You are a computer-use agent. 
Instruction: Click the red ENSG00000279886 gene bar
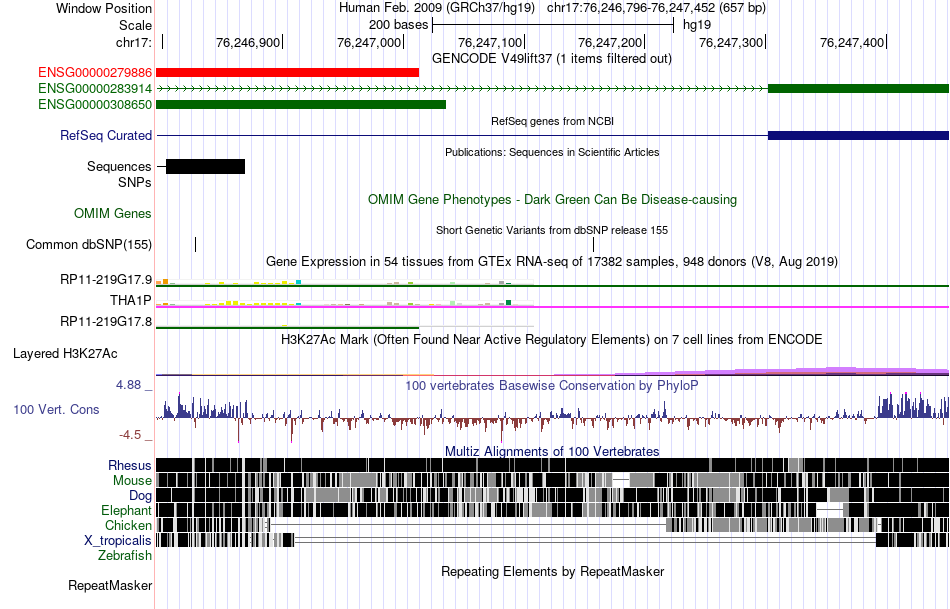point(287,73)
